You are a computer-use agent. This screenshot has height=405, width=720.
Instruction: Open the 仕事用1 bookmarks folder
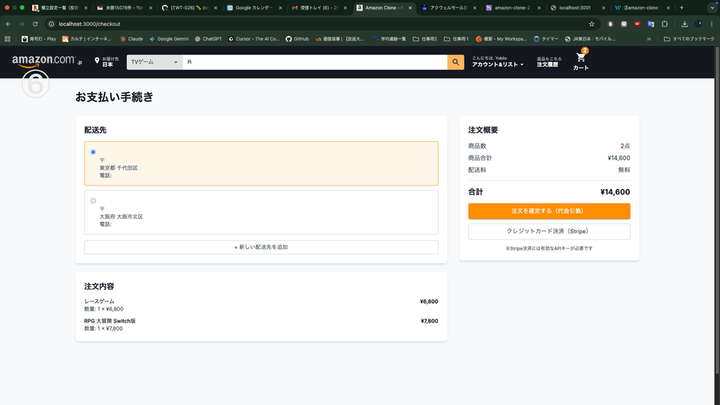(456, 39)
